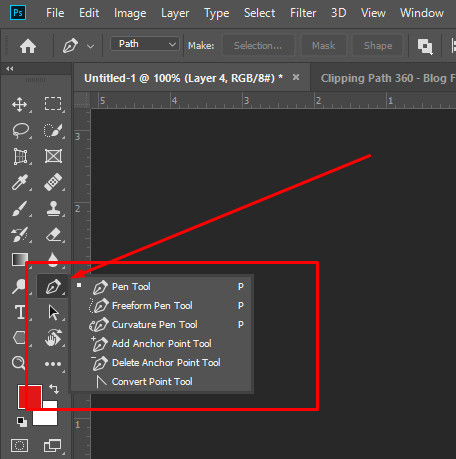This screenshot has width=456, height=459.
Task: Click the Pen tool in toolbar
Action: click(x=53, y=286)
